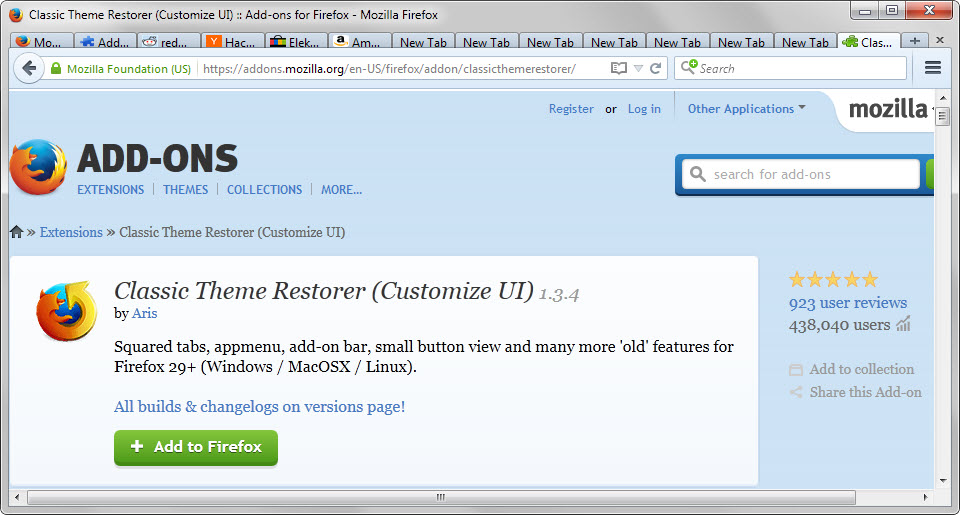Viewport: 960px width, 515px height.
Task: Open the COLLECTIONS menu
Action: [264, 189]
